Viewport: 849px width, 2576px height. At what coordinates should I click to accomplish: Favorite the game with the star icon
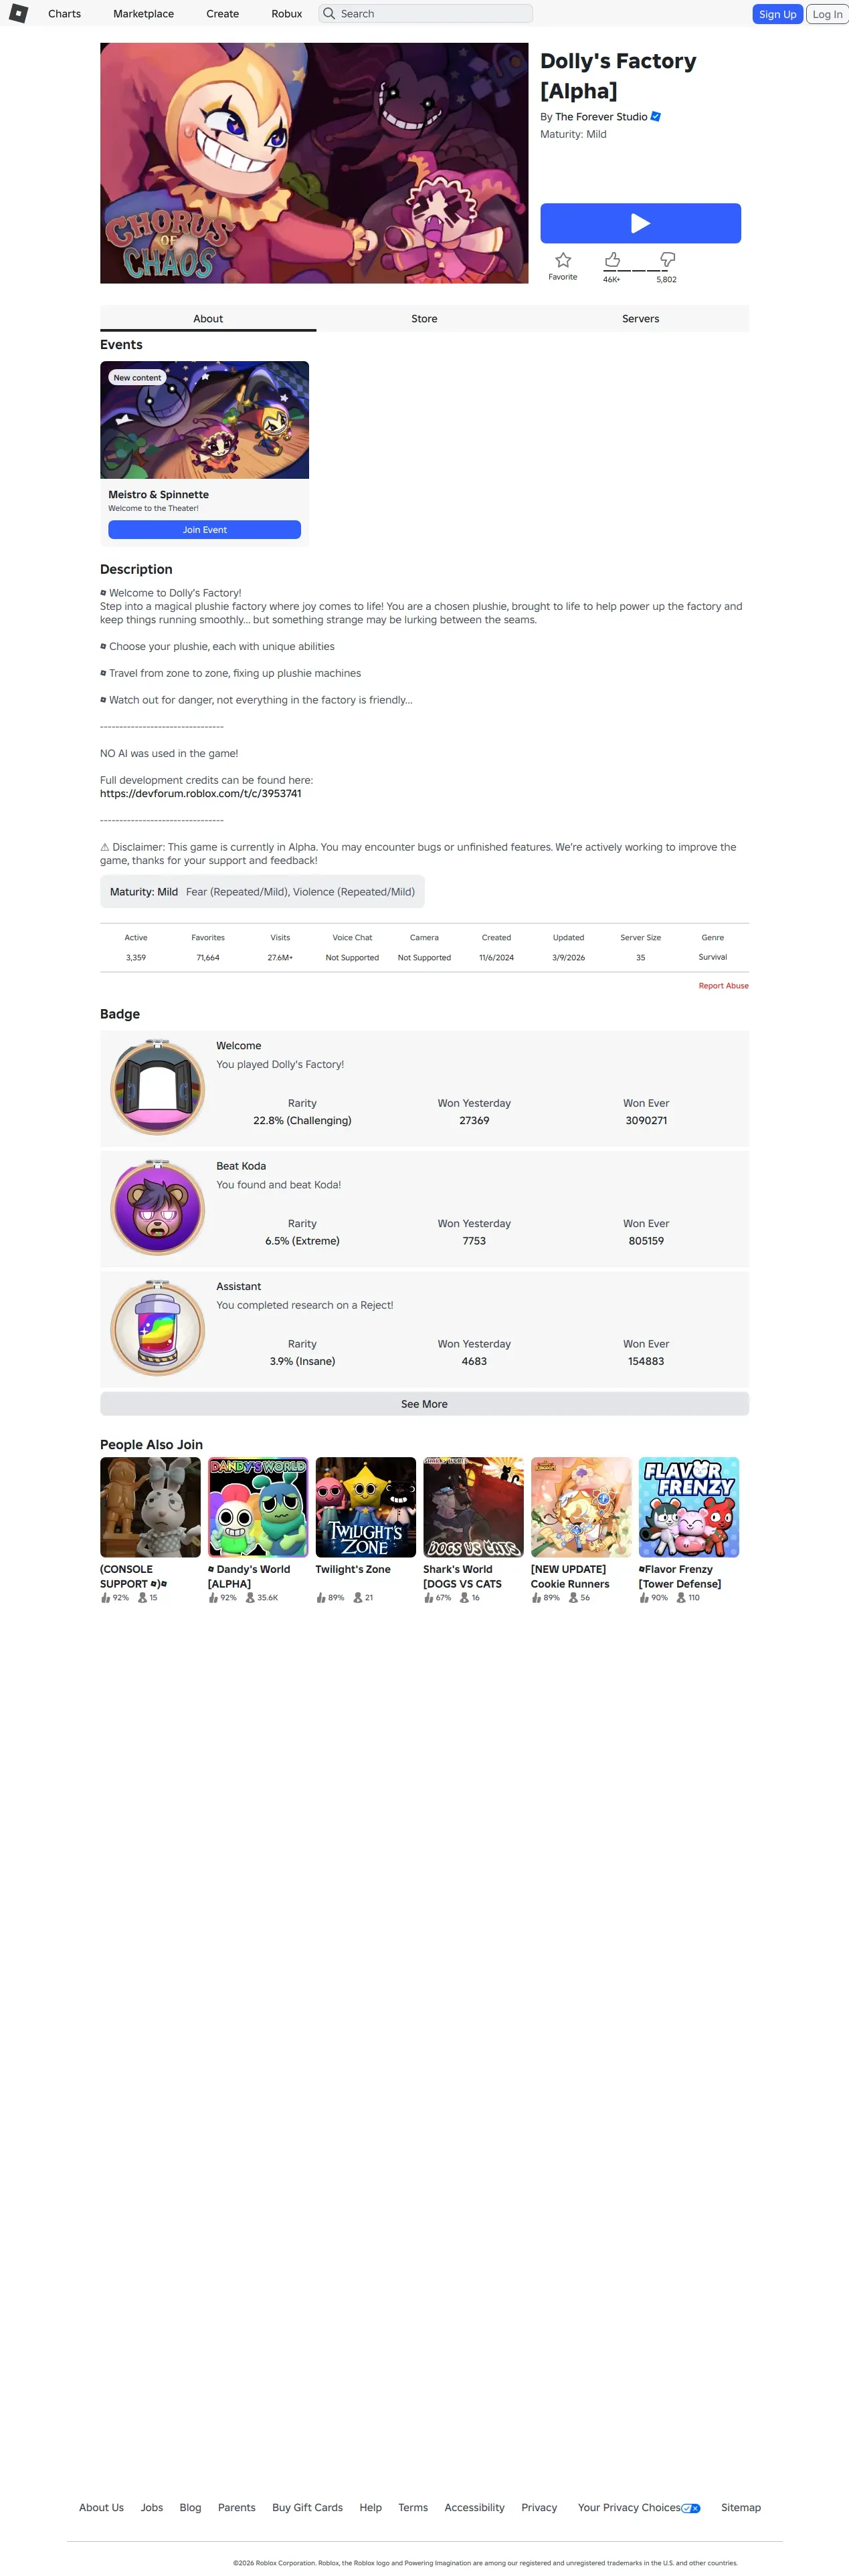(563, 260)
